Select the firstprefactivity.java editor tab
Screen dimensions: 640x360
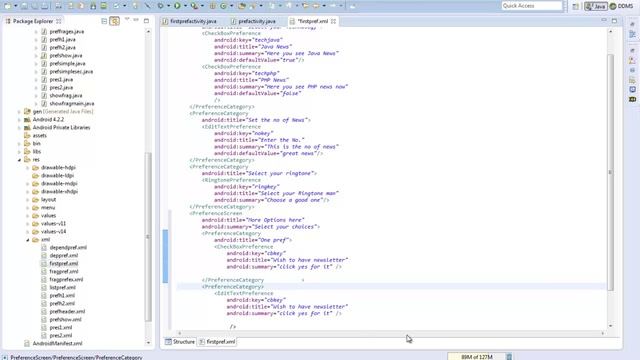190,21
